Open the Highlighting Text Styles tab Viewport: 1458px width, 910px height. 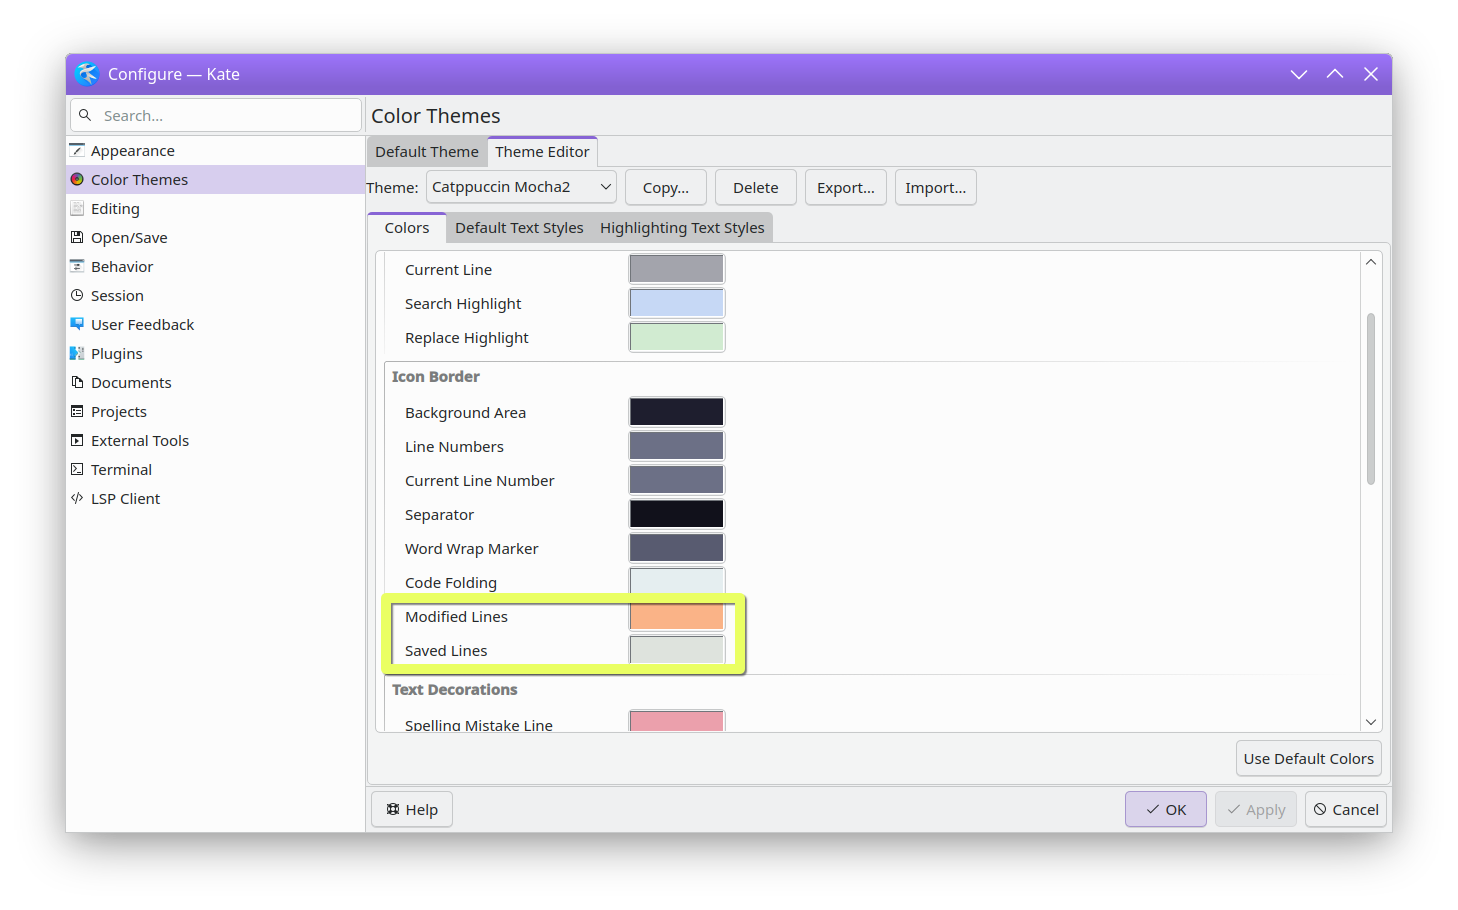pyautogui.click(x=682, y=228)
